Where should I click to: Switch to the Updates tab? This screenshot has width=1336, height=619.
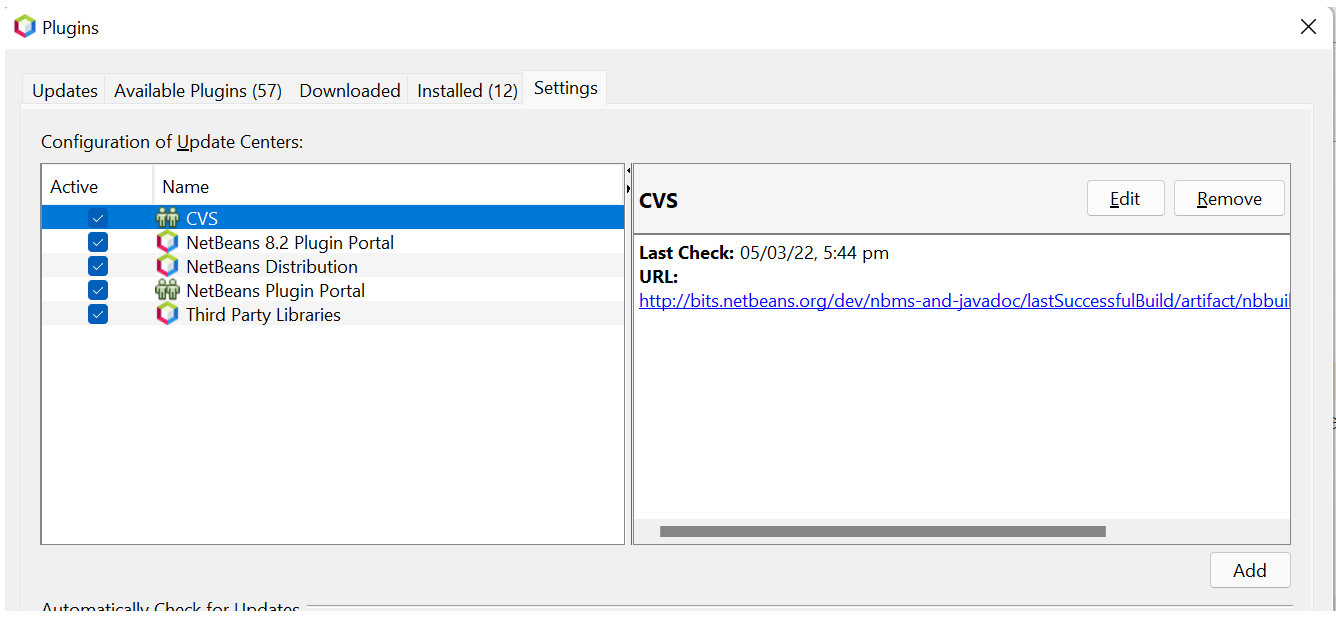(x=65, y=90)
